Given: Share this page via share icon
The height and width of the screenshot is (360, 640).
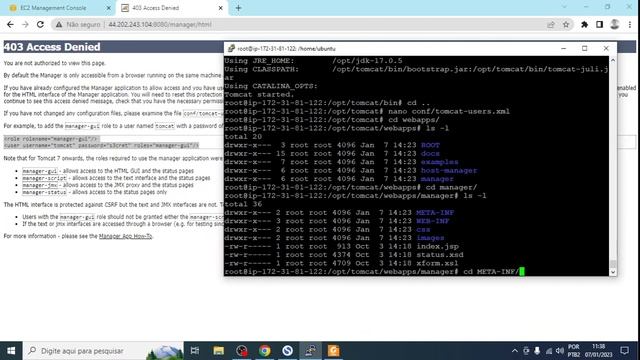Looking at the screenshot, I should tap(551, 24).
